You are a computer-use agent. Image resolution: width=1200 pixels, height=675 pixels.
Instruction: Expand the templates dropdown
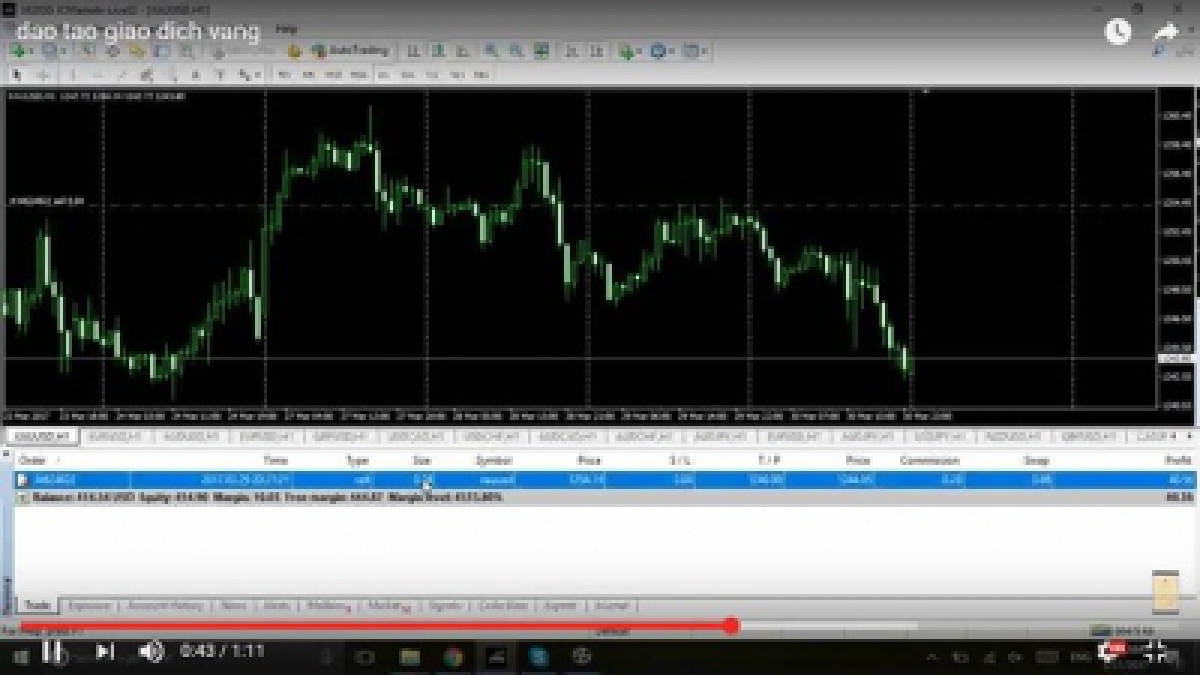pos(706,51)
